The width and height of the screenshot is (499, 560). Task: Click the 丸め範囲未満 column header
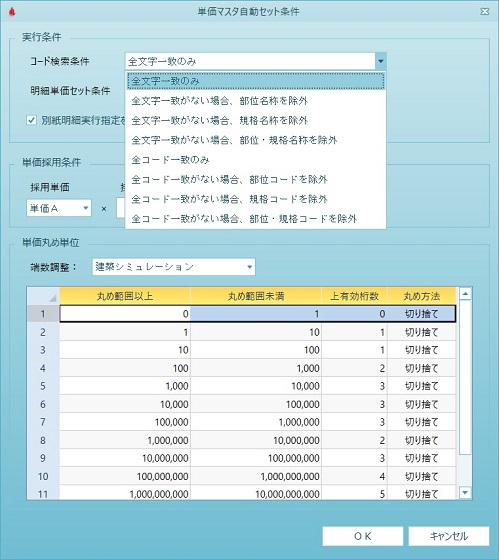[256, 296]
